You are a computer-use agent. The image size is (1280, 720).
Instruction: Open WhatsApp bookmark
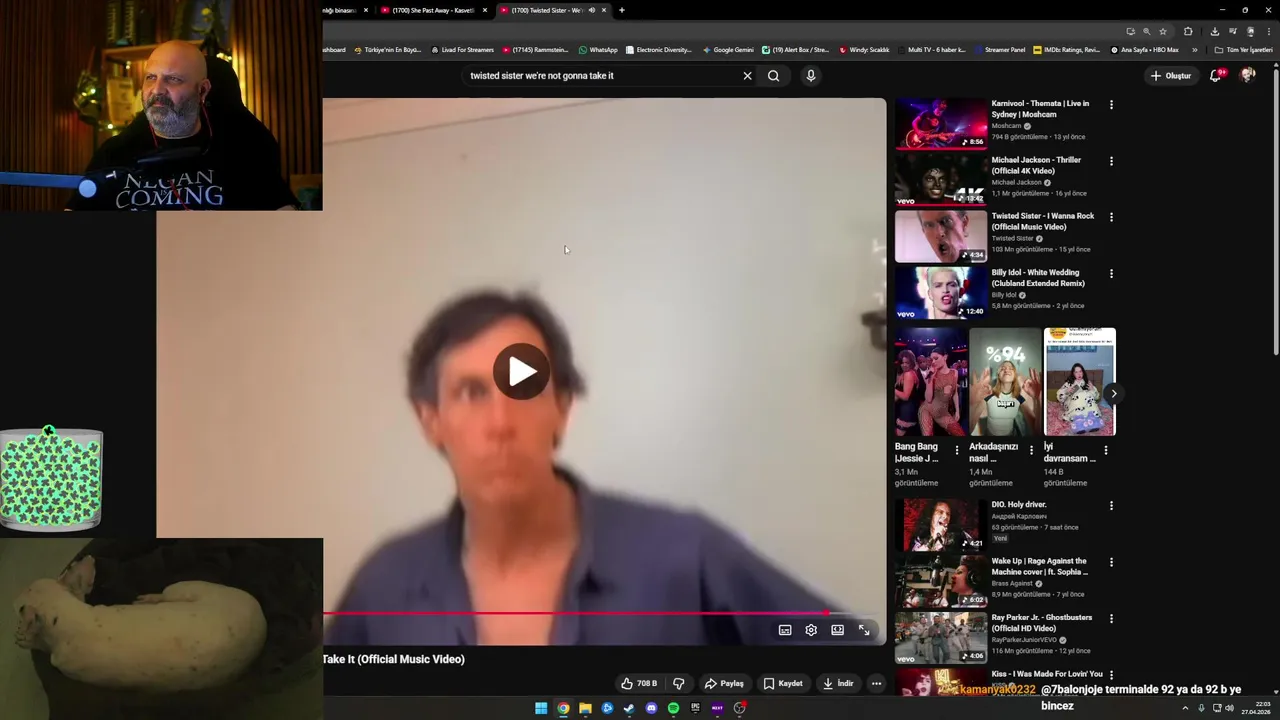coord(598,50)
